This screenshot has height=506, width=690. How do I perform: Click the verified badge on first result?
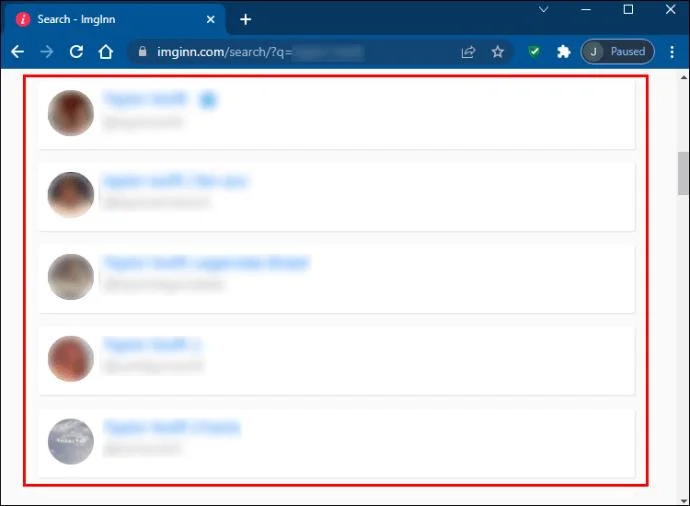pyautogui.click(x=208, y=100)
